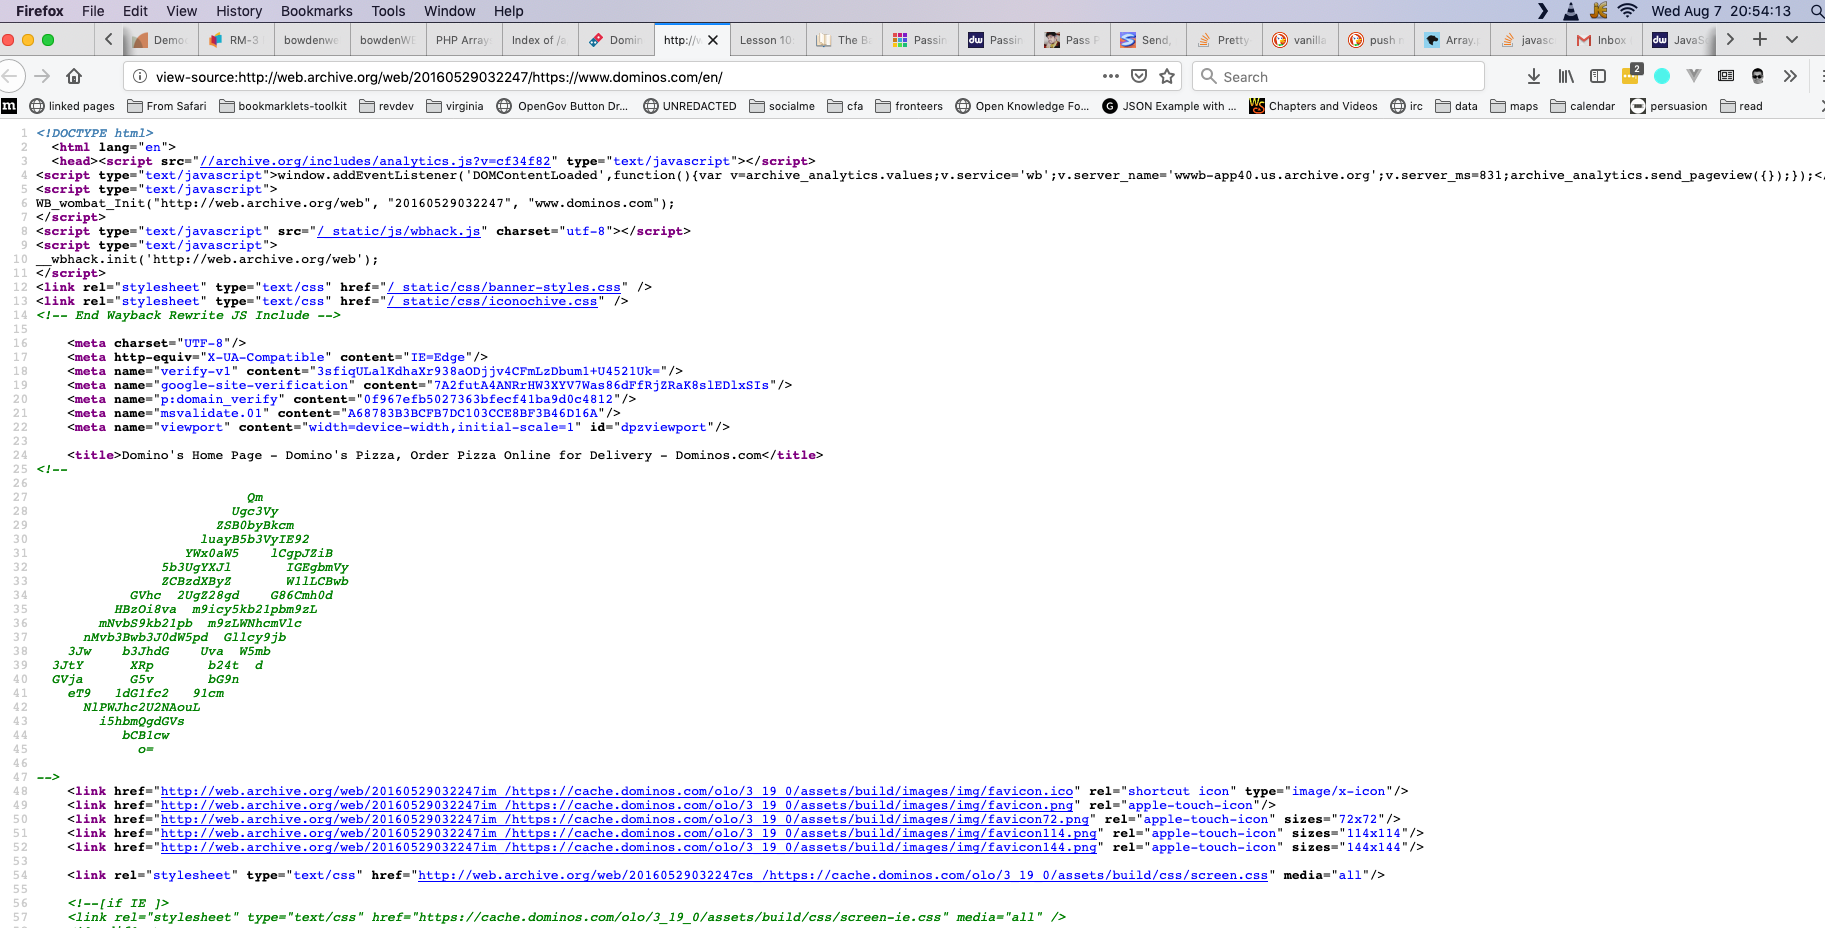
Task: Open the Firefox home page
Action: 74,76
